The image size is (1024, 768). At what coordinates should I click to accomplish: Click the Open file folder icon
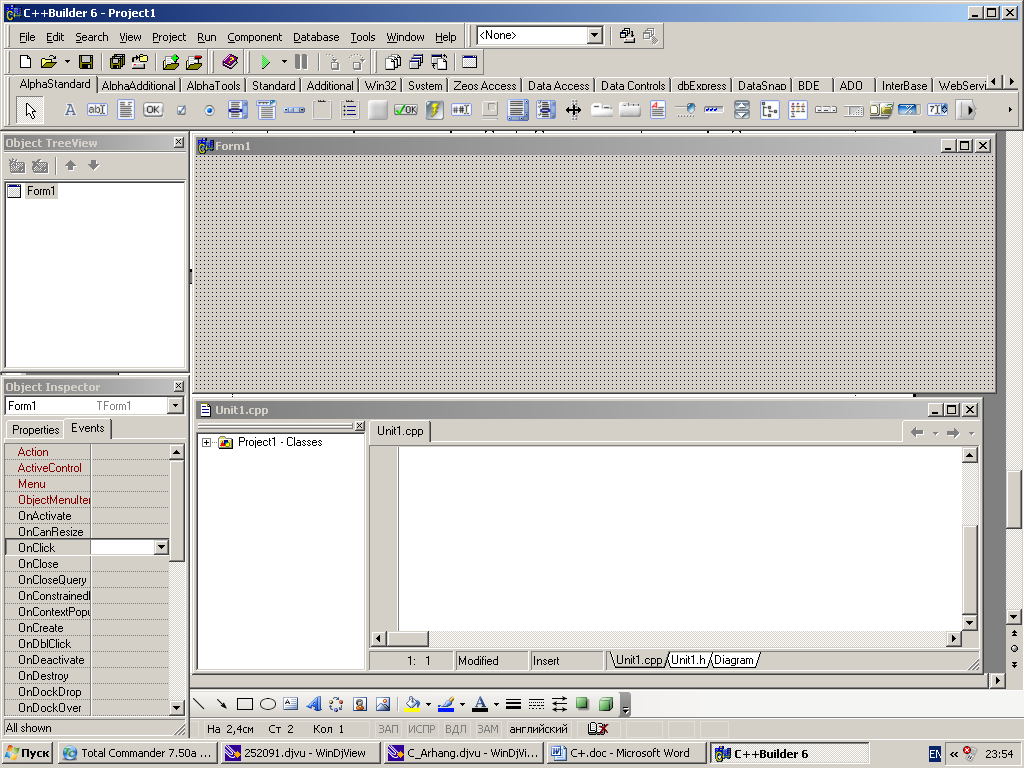point(48,62)
